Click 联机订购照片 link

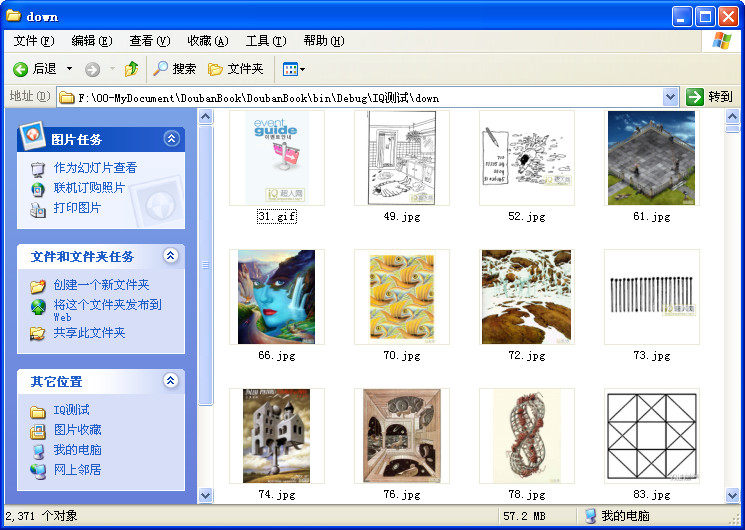tap(89, 188)
